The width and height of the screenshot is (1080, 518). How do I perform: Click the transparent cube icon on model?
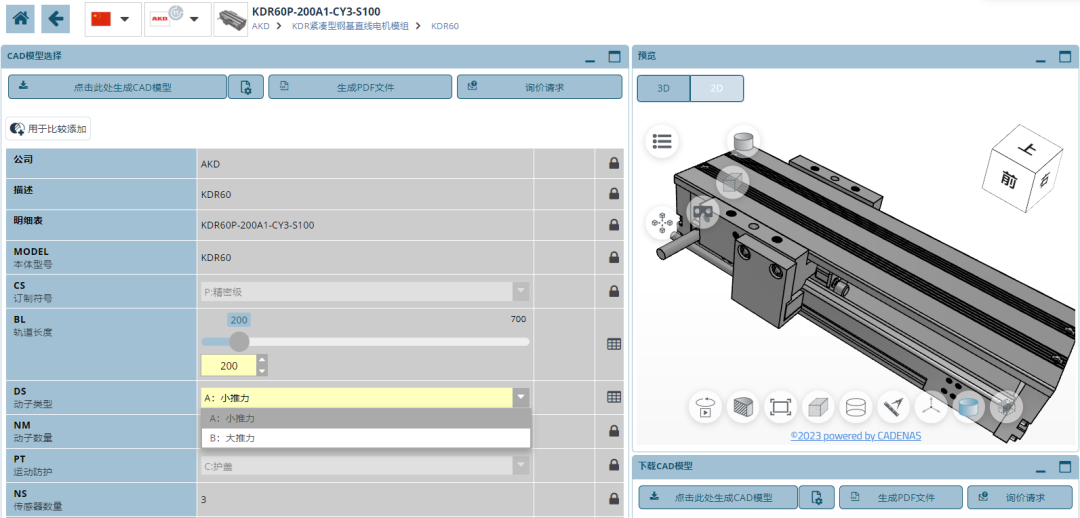[732, 183]
